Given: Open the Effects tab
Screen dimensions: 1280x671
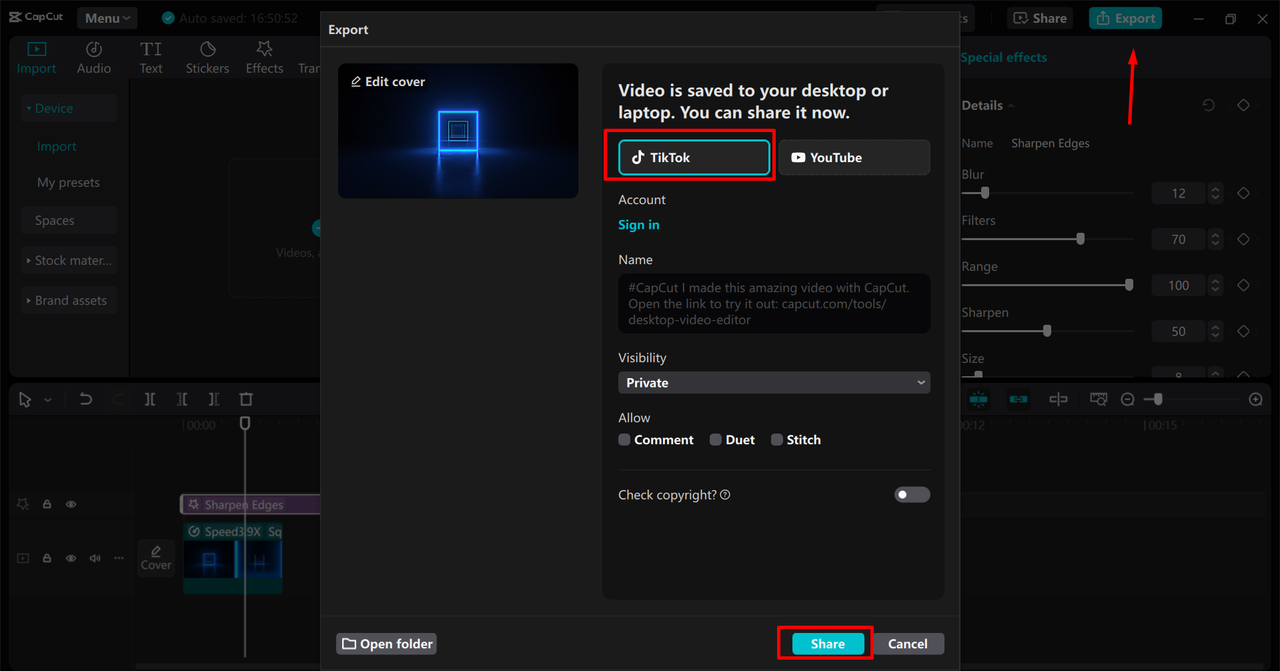Looking at the screenshot, I should click(x=265, y=58).
